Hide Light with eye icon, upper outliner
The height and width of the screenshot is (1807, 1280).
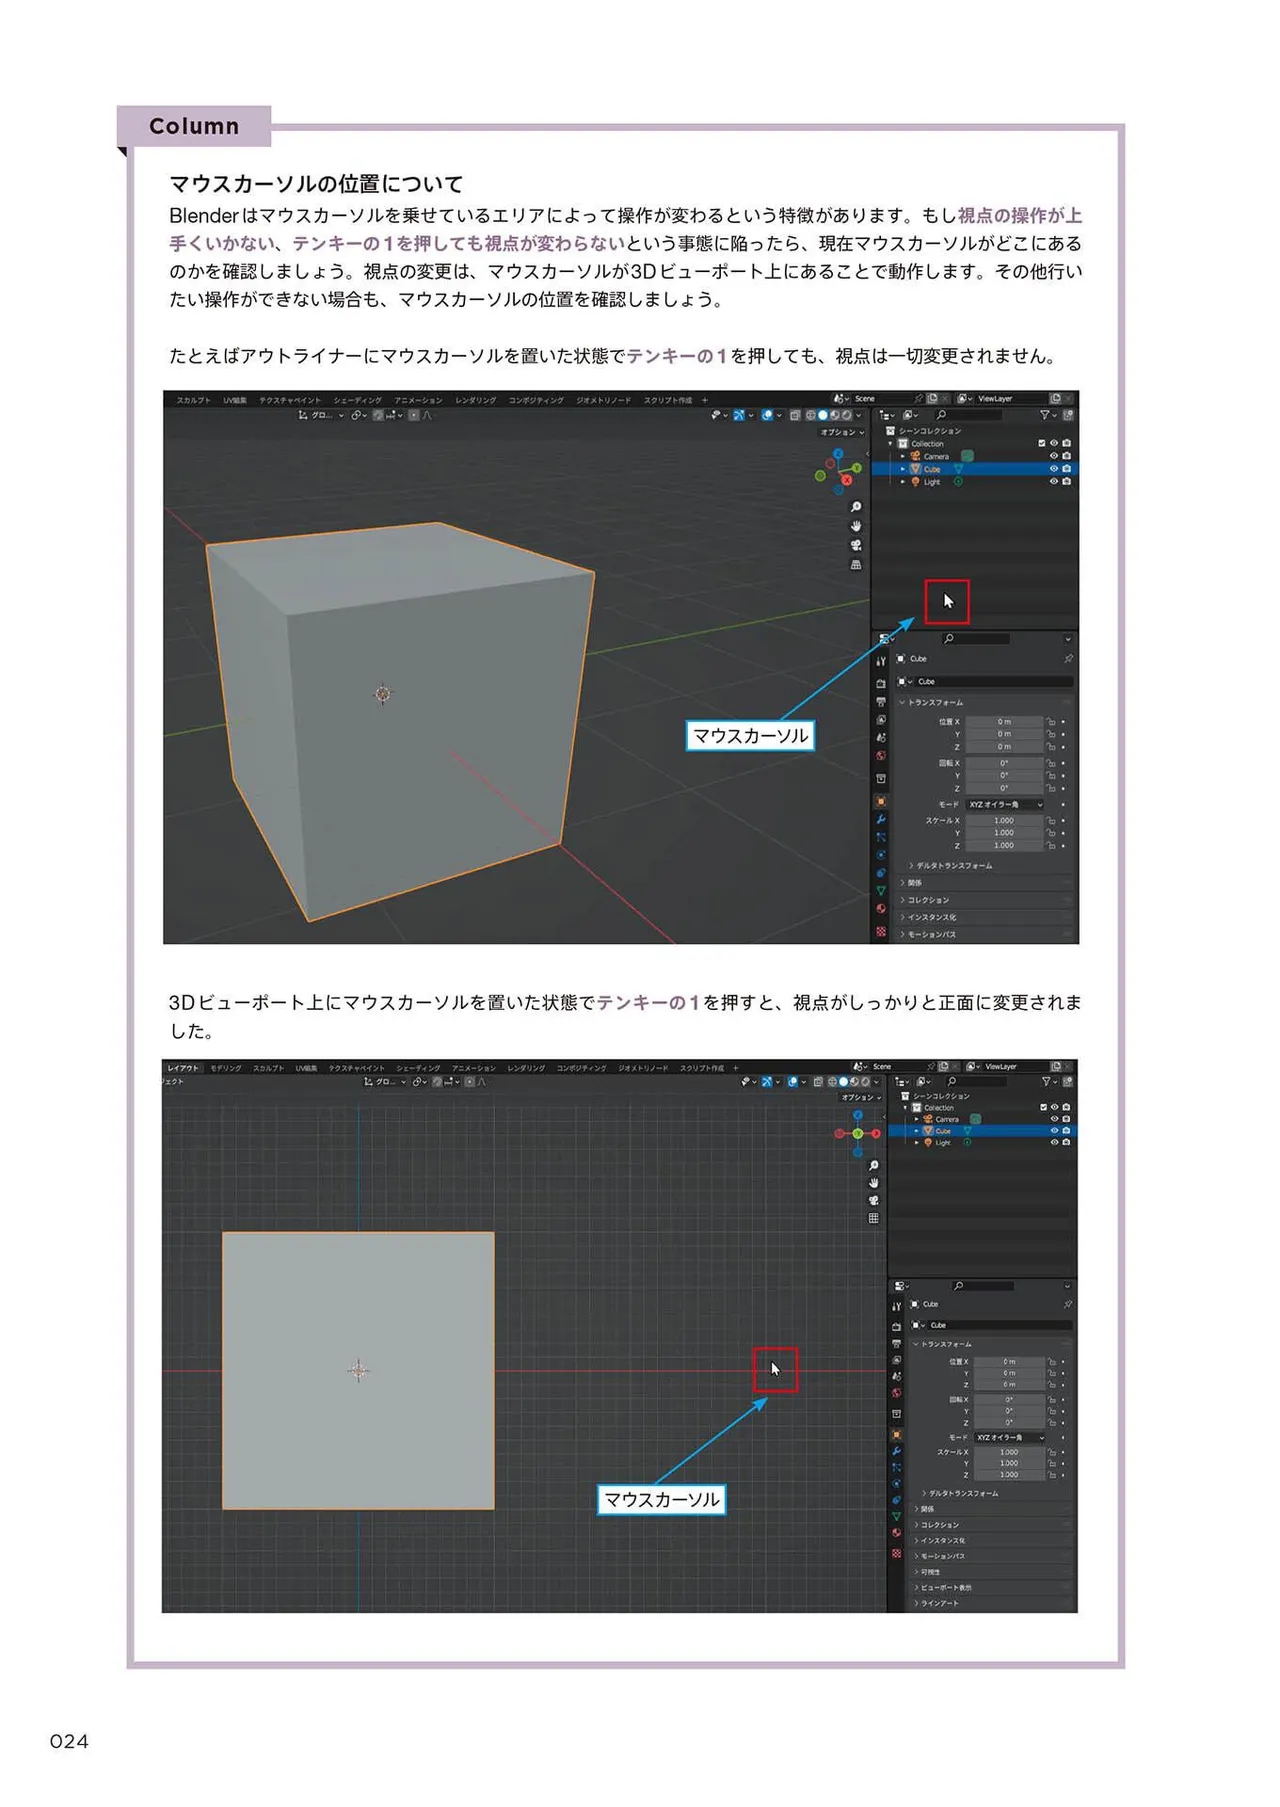[1053, 482]
